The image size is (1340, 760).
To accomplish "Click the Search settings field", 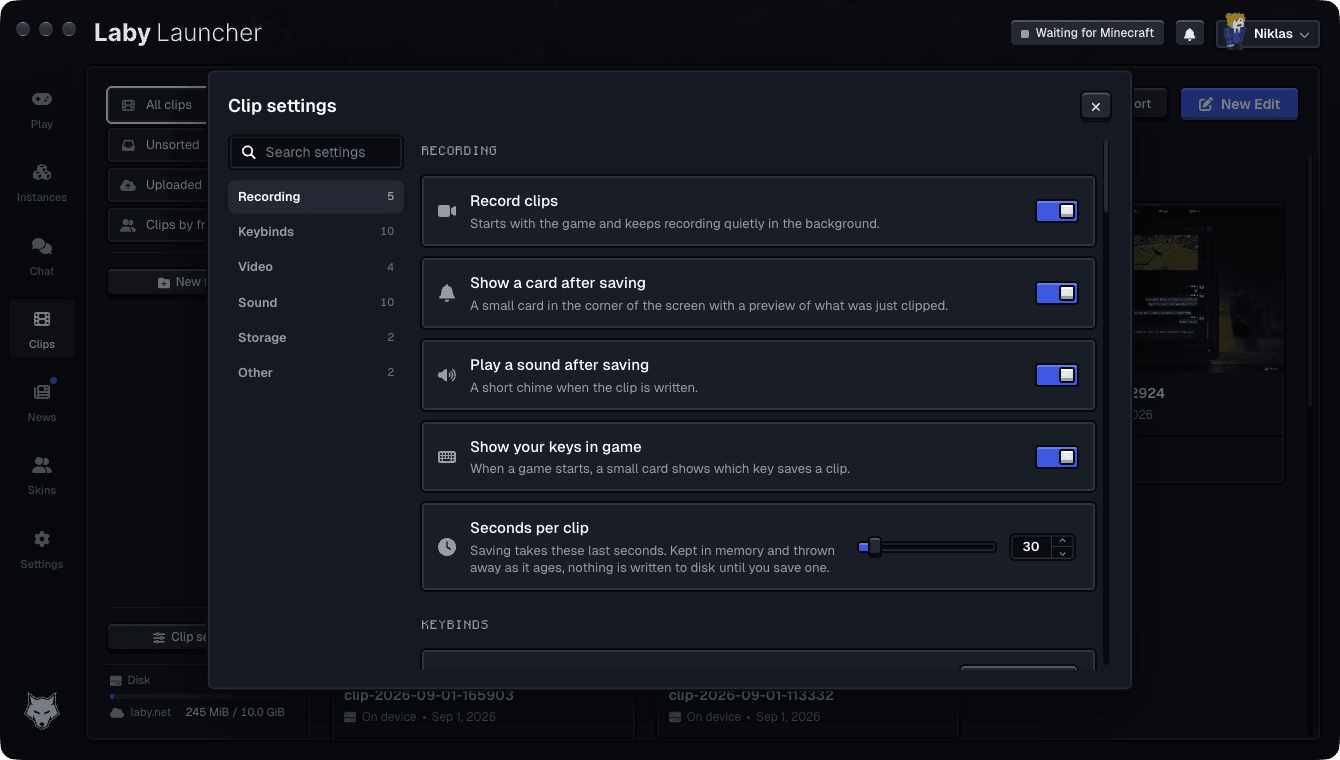I will click(x=316, y=152).
